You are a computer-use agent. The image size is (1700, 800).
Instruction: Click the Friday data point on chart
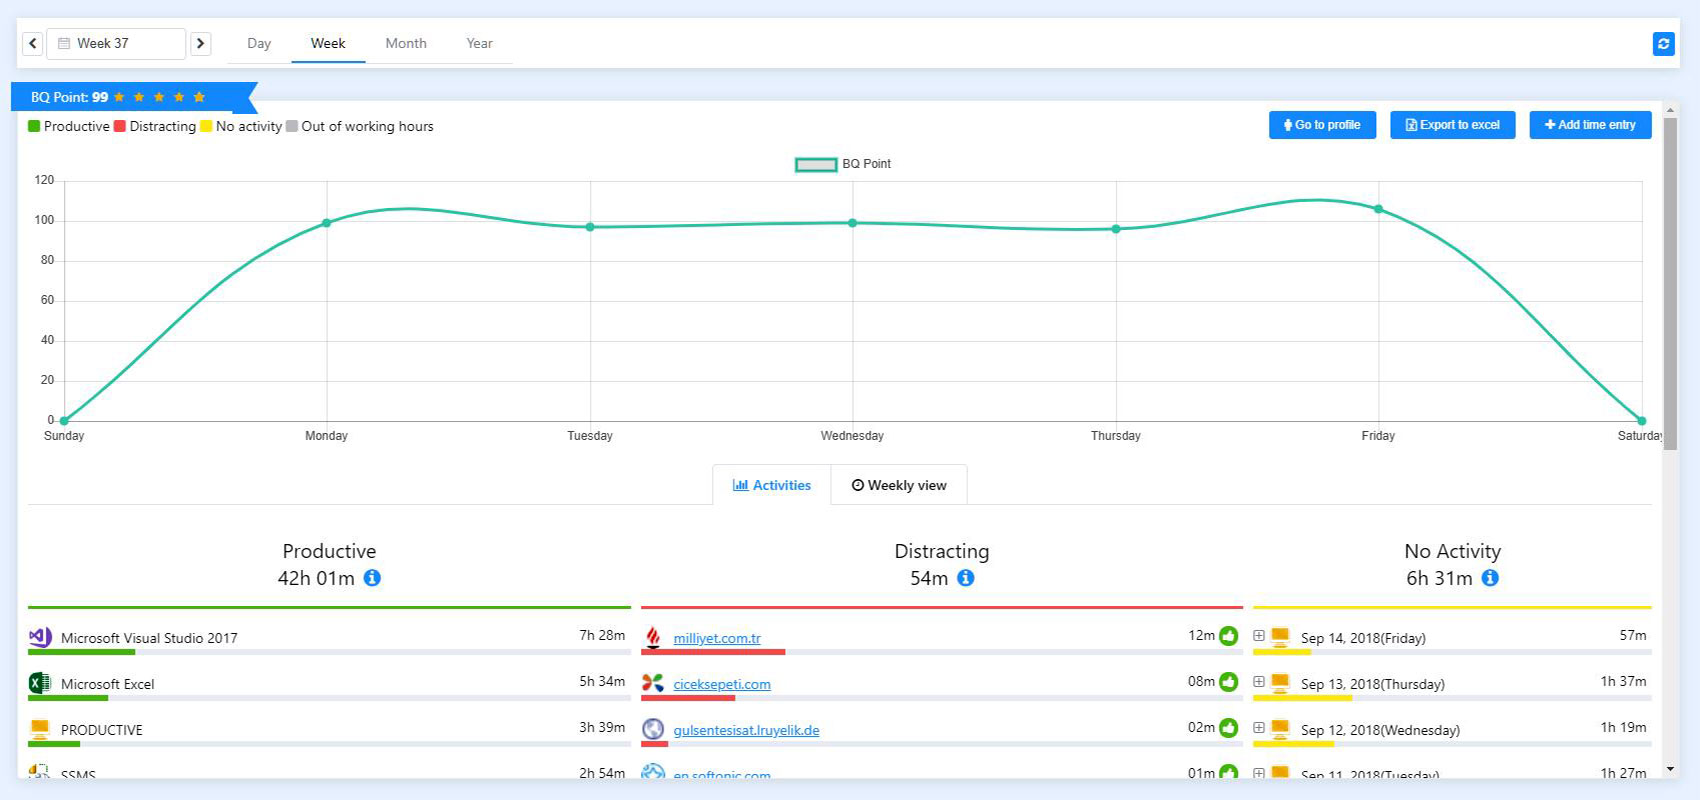pyautogui.click(x=1378, y=209)
